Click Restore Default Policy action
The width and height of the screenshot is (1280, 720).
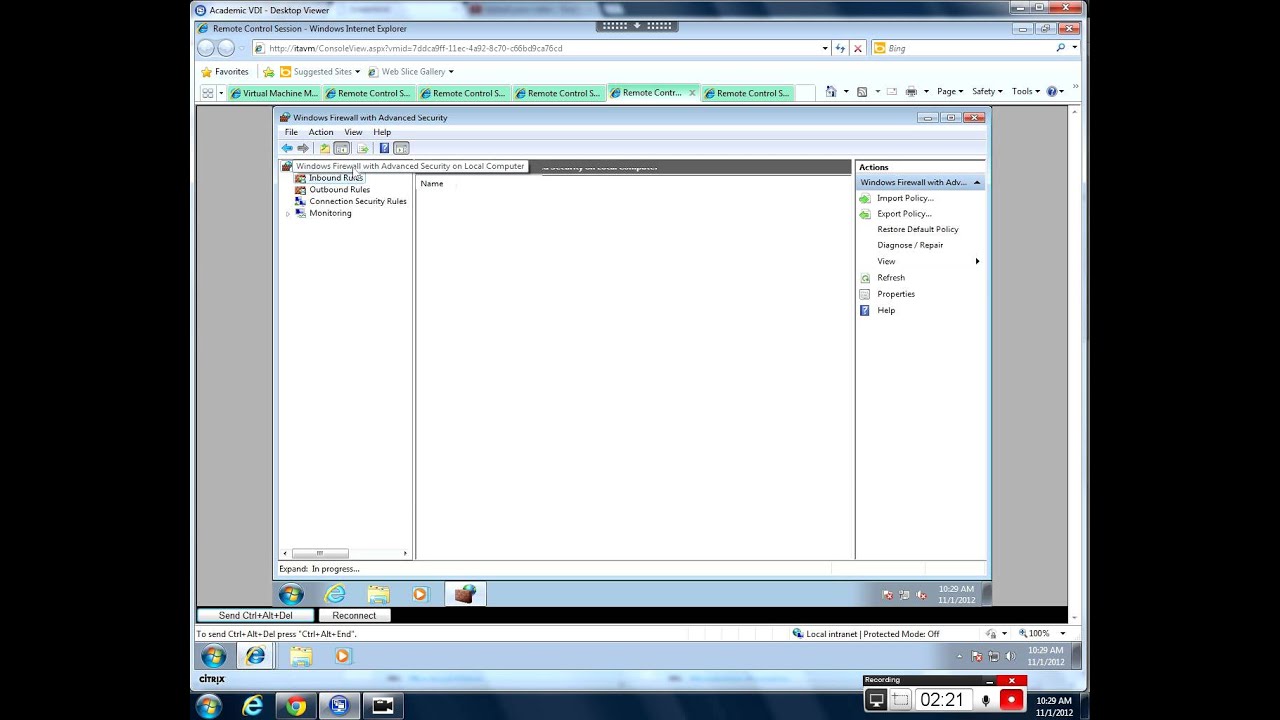point(918,229)
